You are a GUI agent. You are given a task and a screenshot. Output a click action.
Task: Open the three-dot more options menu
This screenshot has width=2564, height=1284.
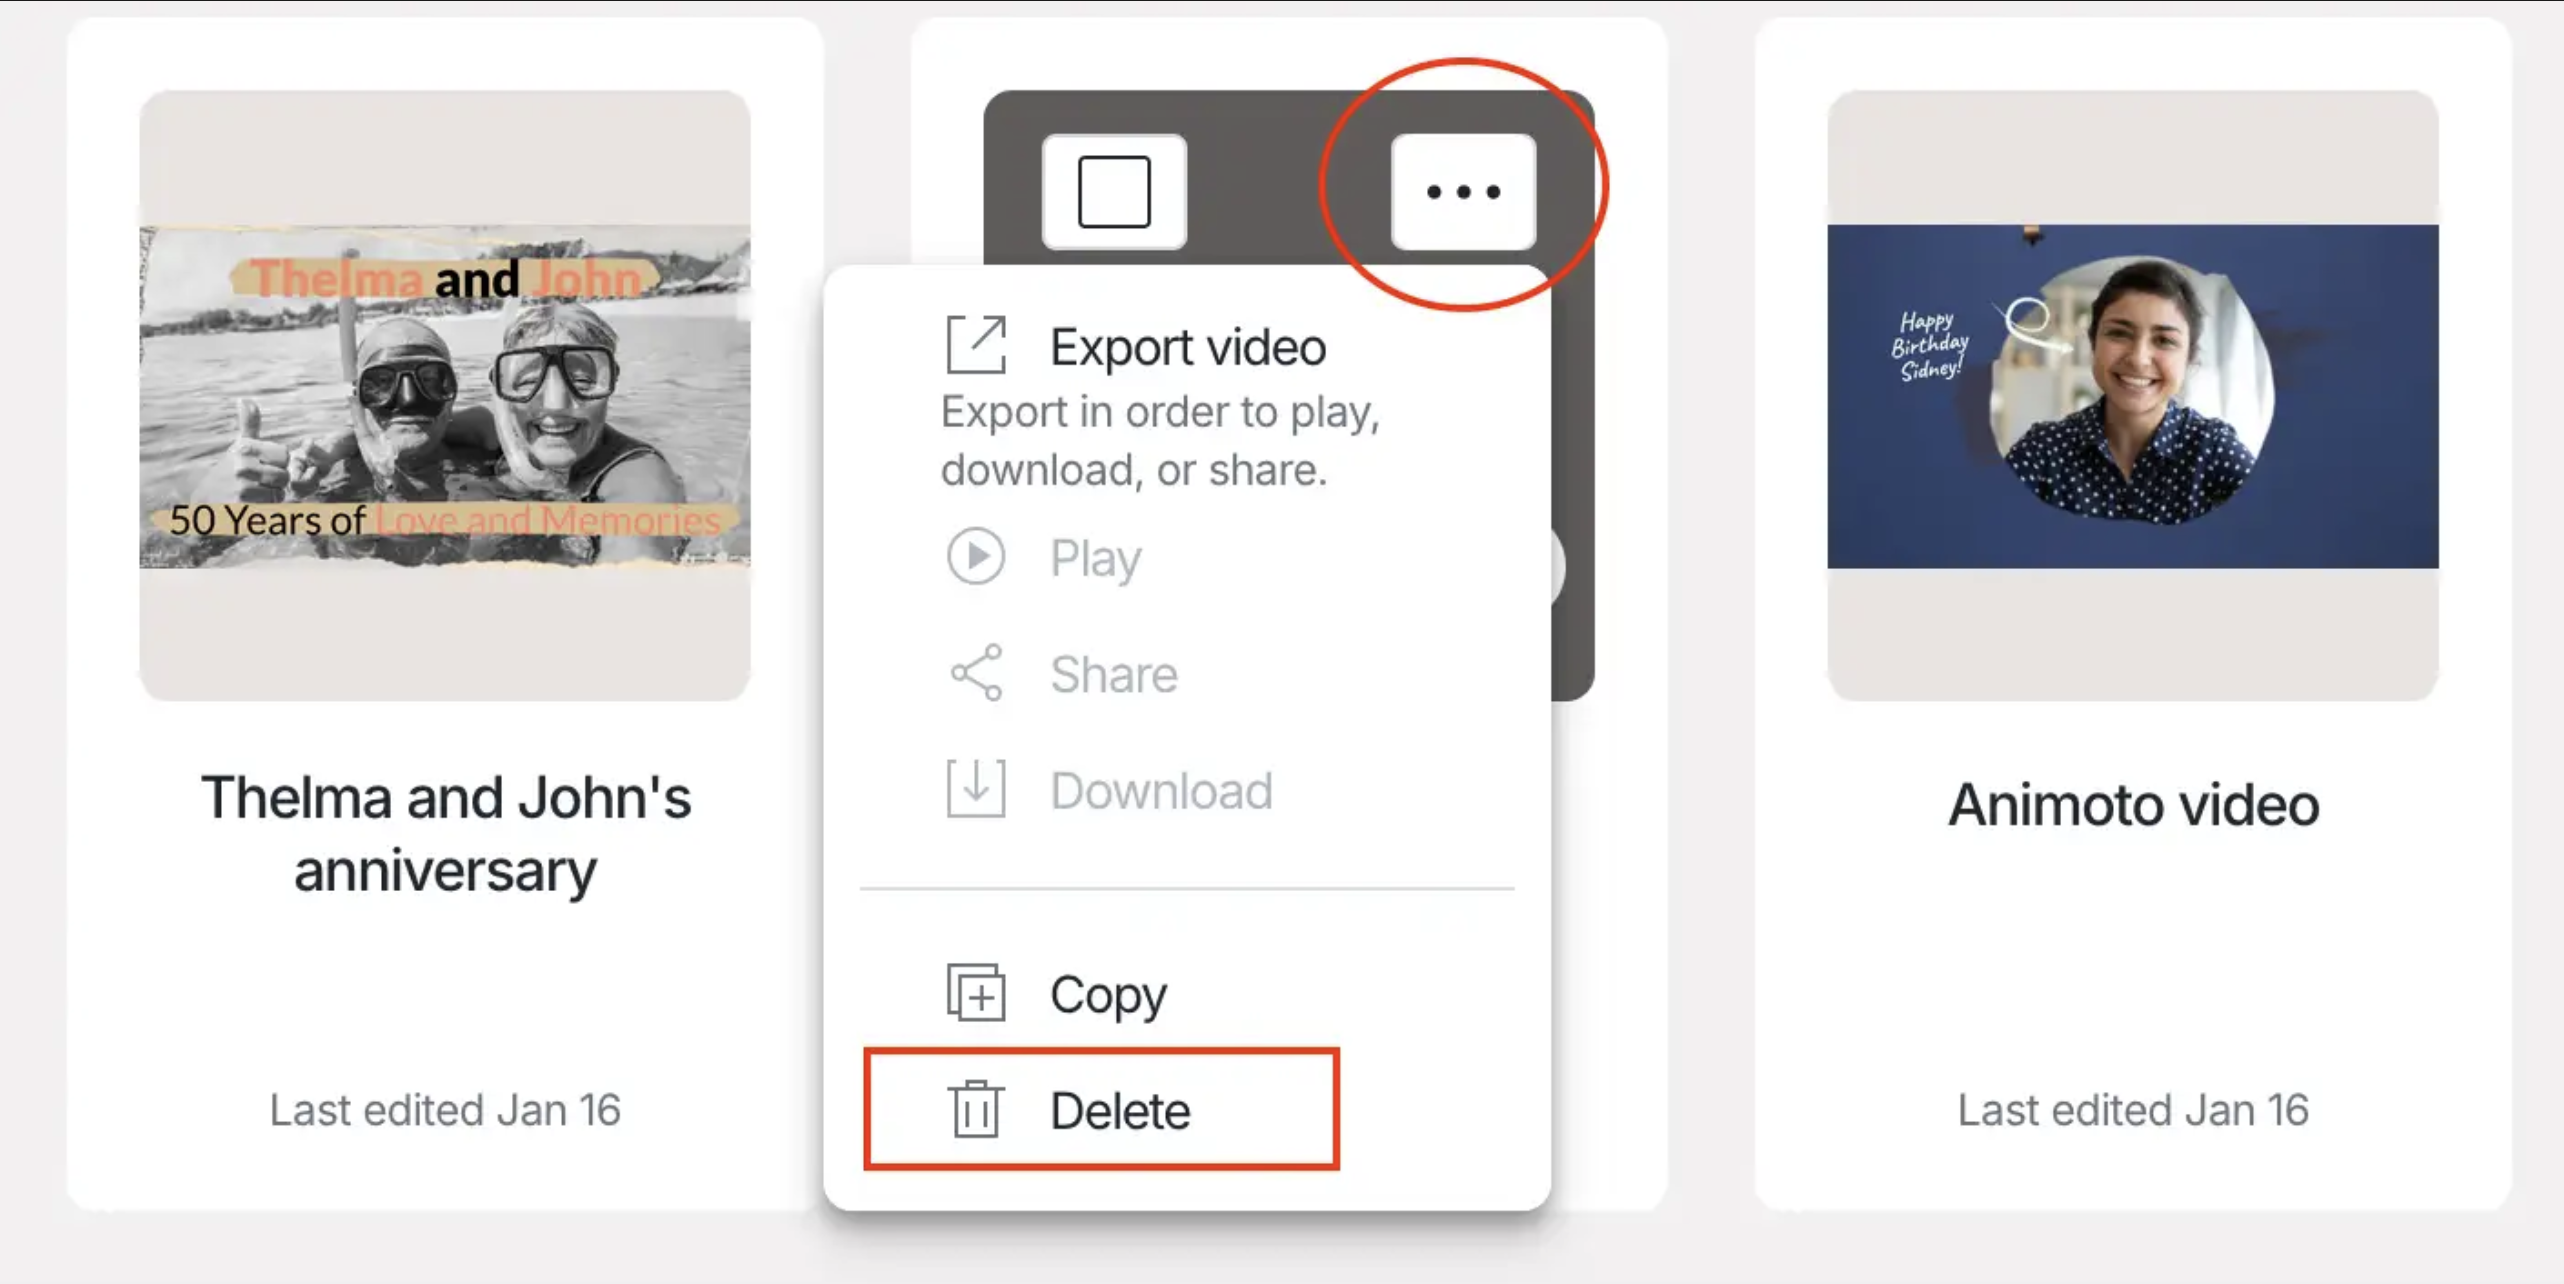[x=1462, y=191]
